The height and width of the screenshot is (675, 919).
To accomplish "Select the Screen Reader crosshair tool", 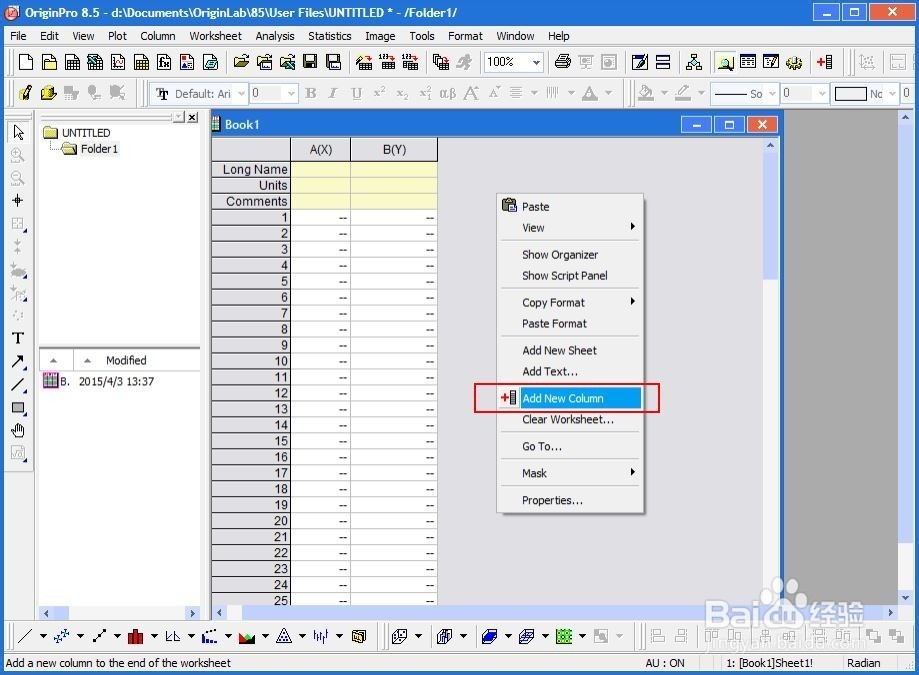I will [x=18, y=200].
